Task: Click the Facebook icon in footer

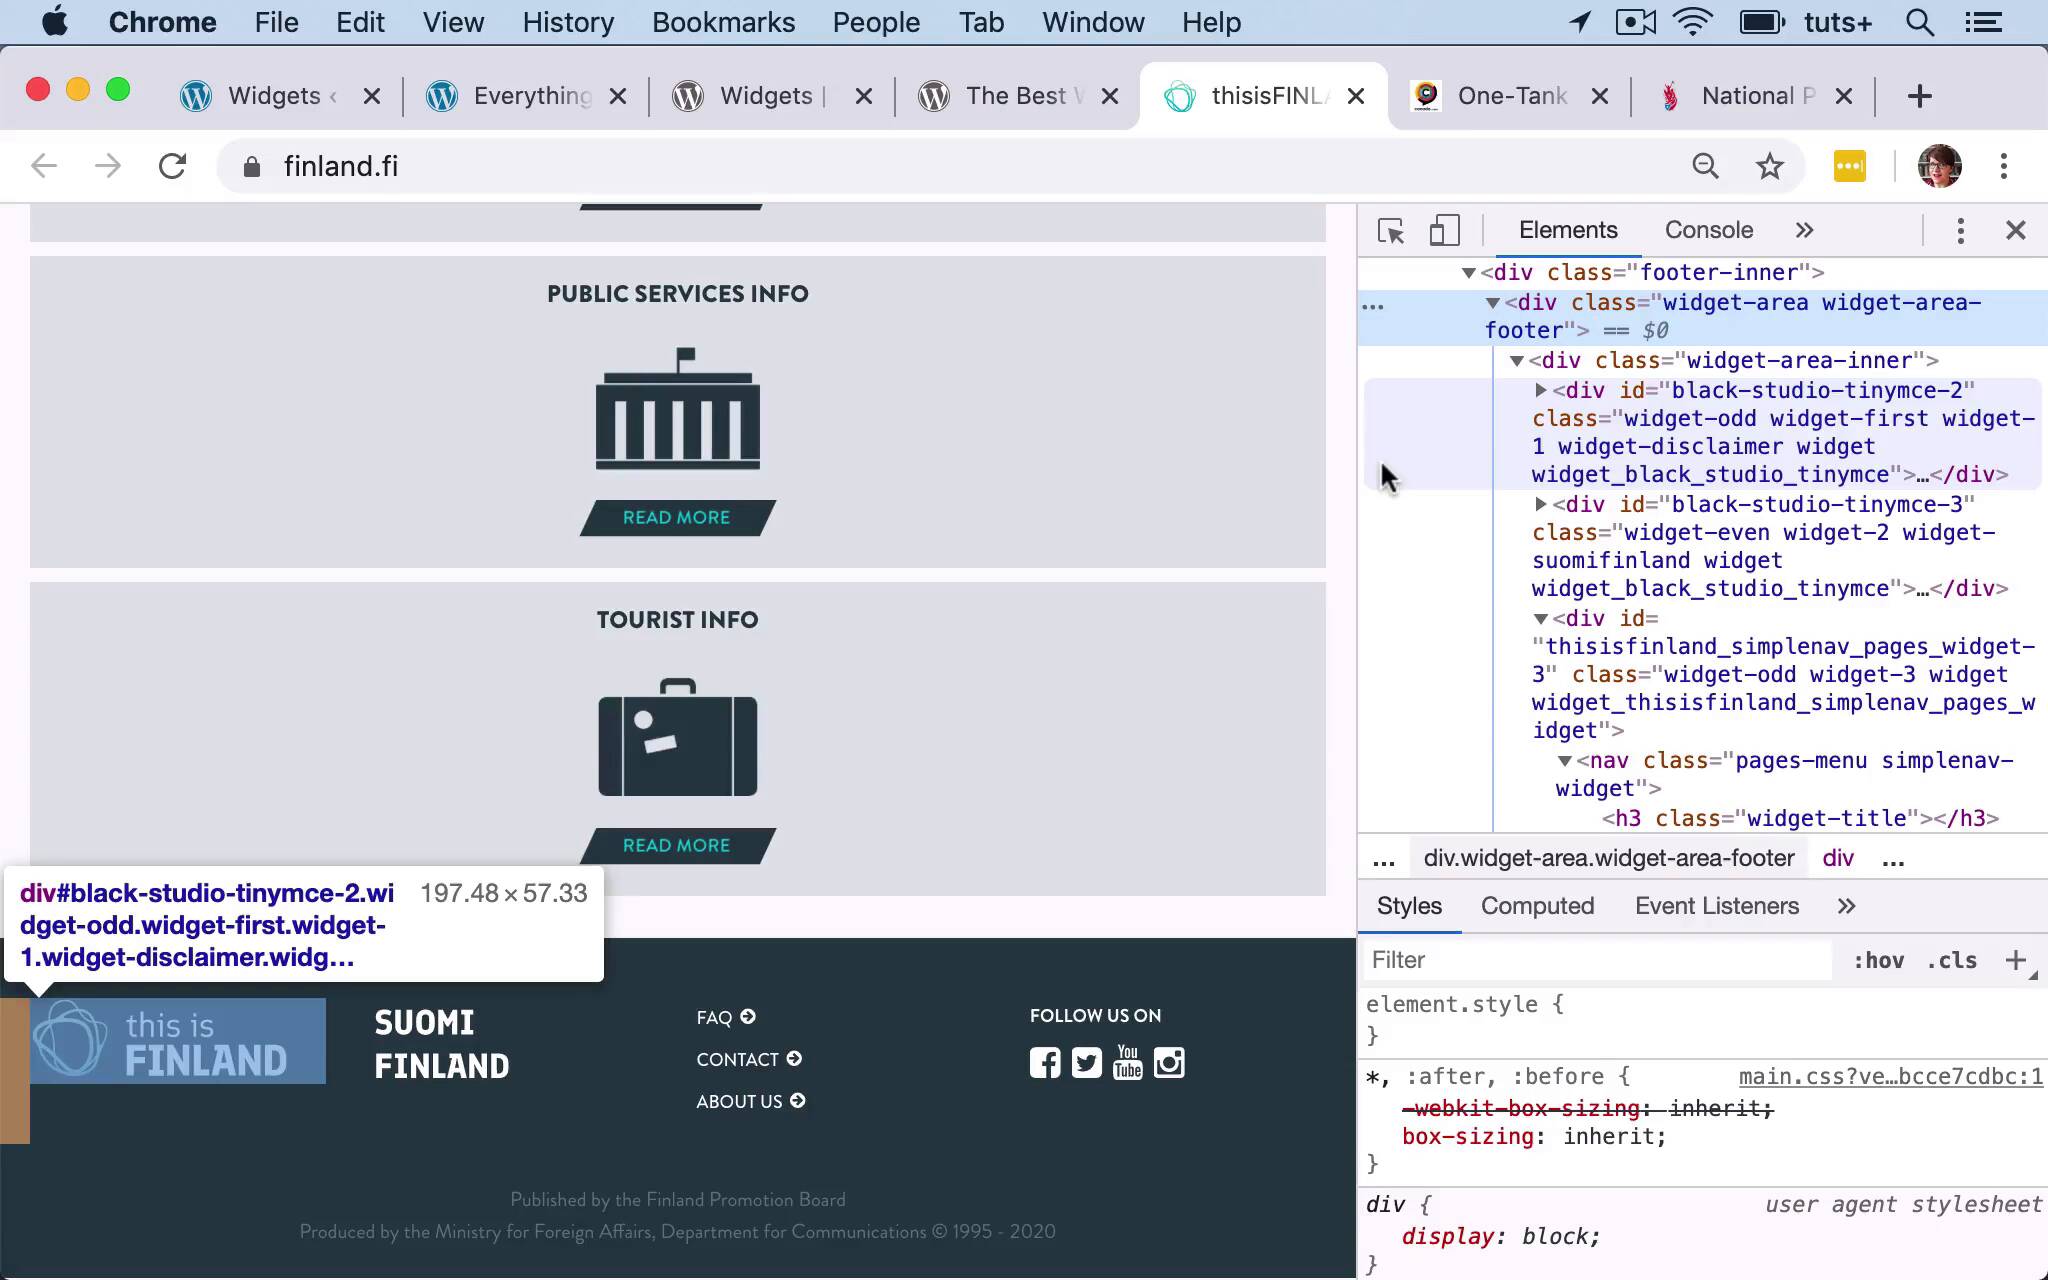Action: click(1045, 1062)
